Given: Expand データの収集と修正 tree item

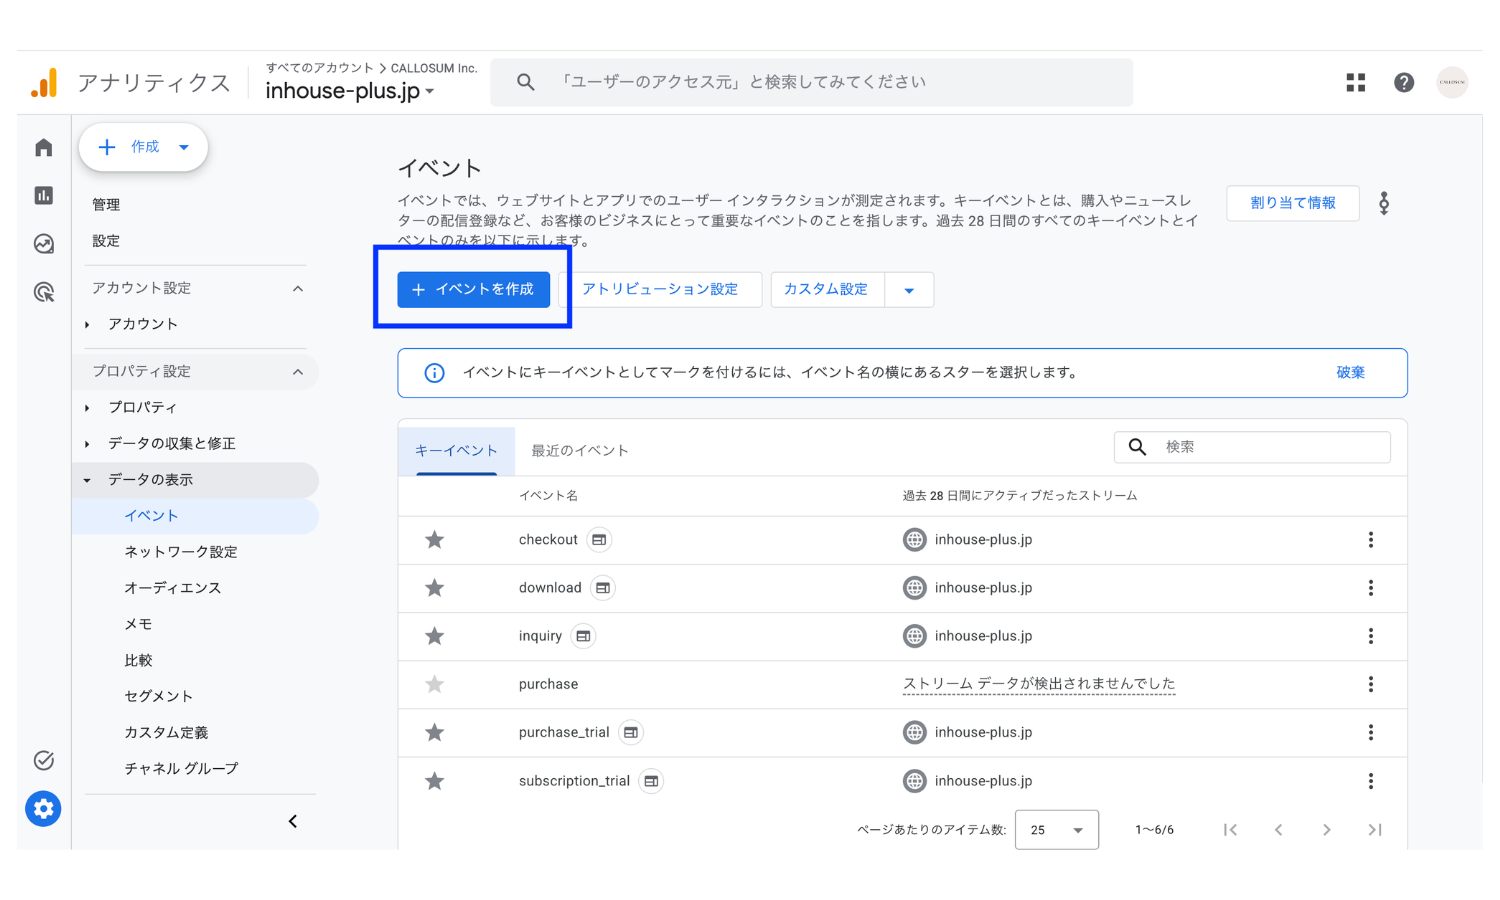Looking at the screenshot, I should click(88, 444).
